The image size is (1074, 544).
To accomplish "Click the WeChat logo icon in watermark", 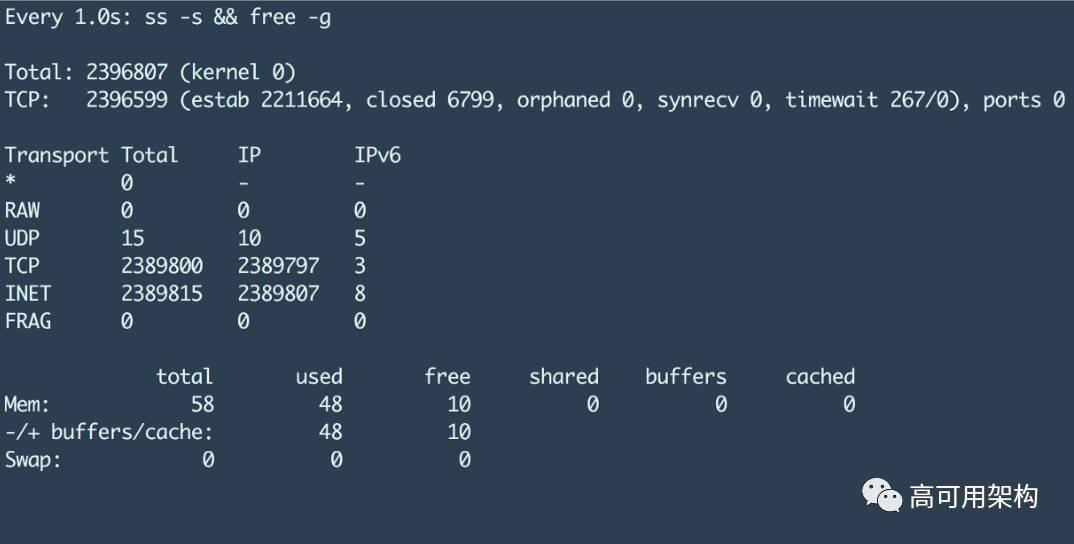I will point(882,496).
